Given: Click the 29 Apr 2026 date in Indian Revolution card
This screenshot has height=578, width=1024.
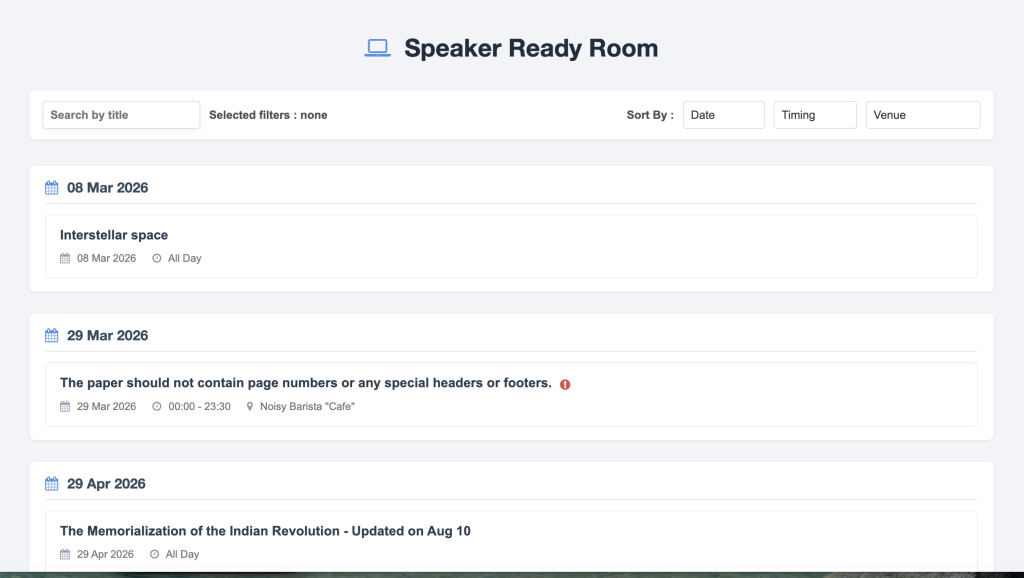Looking at the screenshot, I should 105,554.
